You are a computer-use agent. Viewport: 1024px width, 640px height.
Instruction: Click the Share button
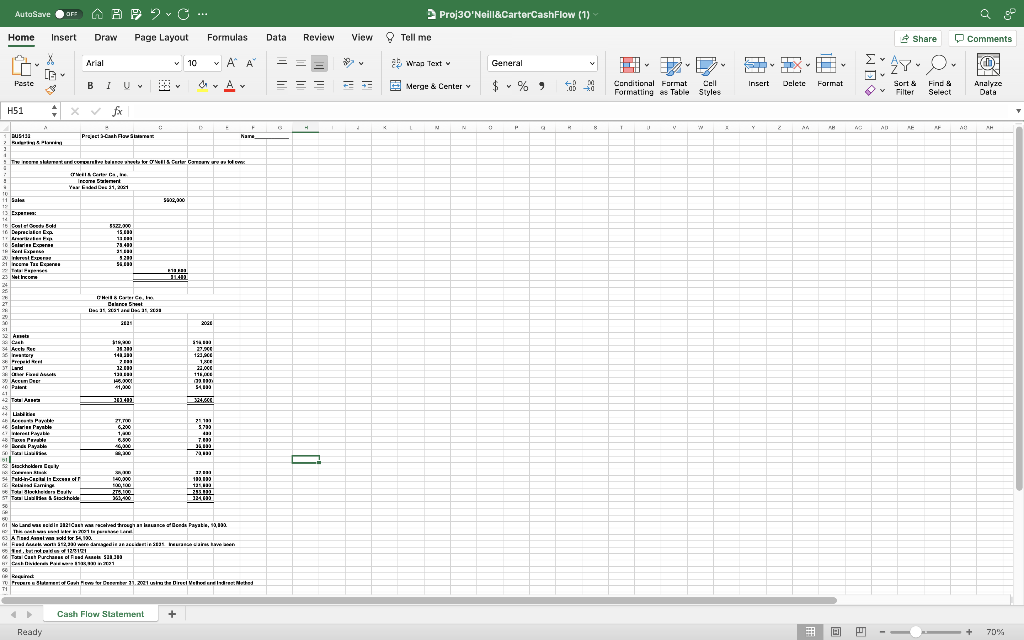tap(918, 39)
